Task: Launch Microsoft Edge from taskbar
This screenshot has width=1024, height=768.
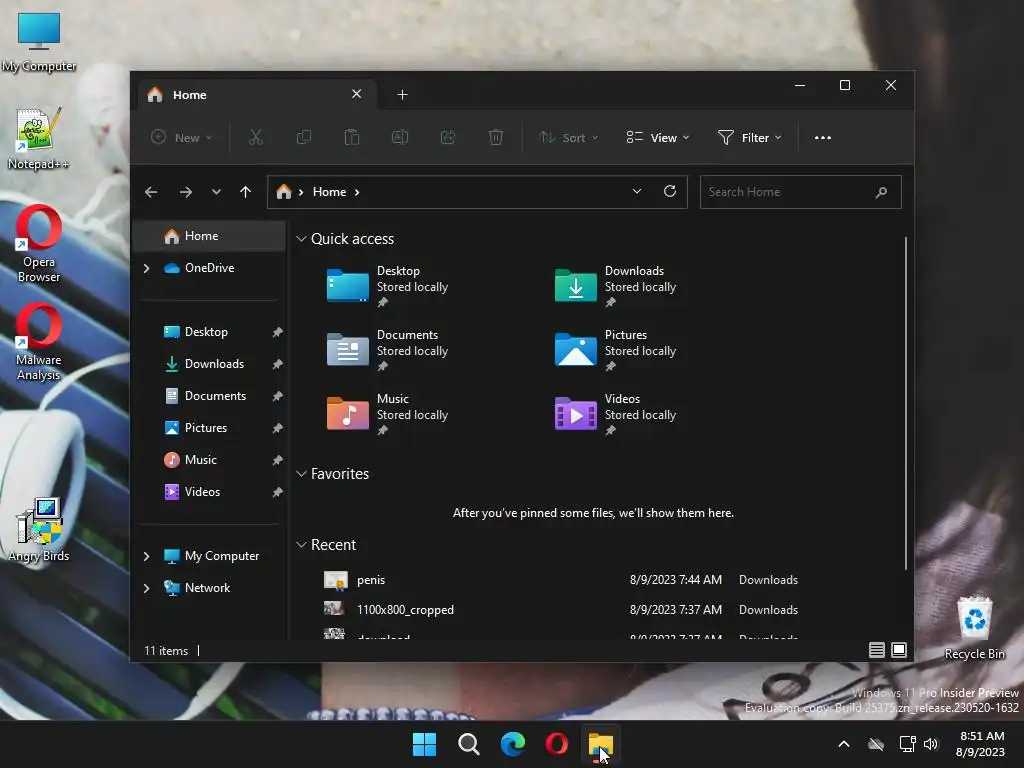Action: pos(513,744)
